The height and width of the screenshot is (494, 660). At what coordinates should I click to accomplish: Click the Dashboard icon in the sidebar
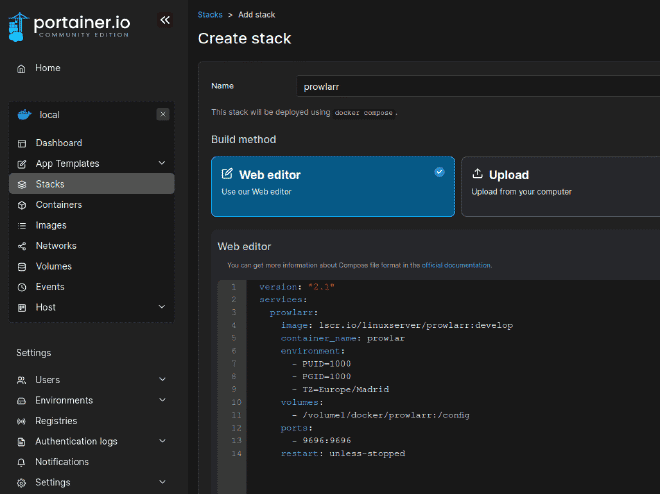[x=22, y=143]
